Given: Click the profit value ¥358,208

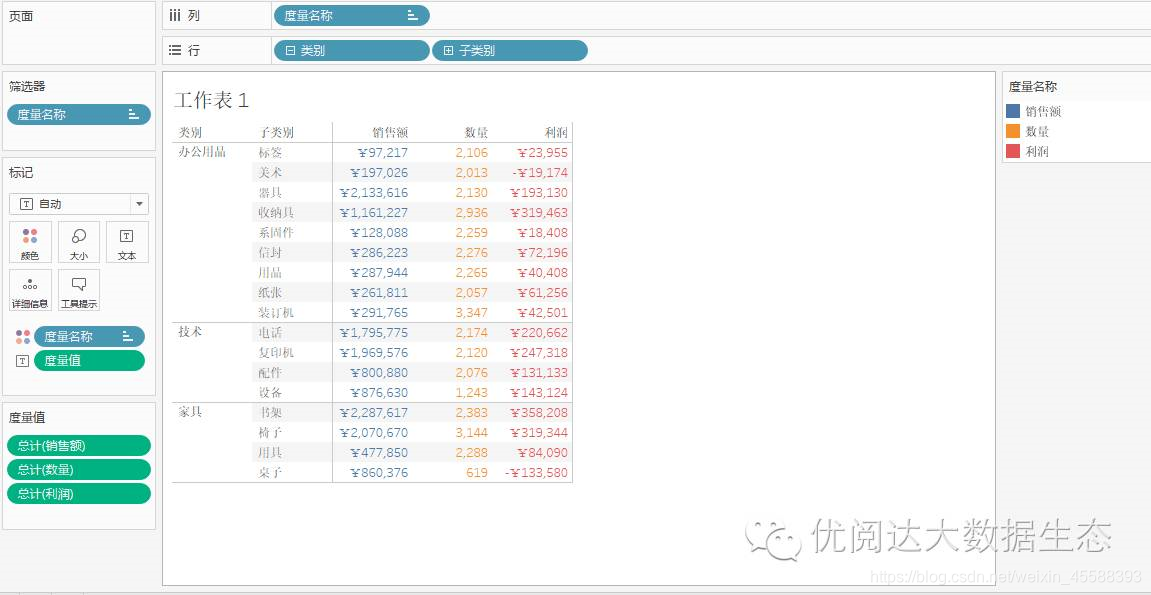Looking at the screenshot, I should point(540,412).
